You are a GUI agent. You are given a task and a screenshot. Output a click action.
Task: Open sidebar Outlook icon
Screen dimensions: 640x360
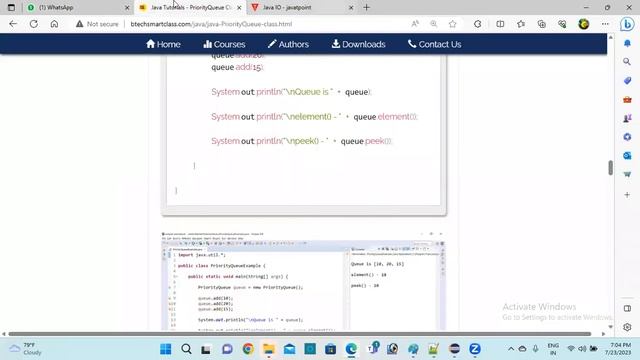pos(627,156)
